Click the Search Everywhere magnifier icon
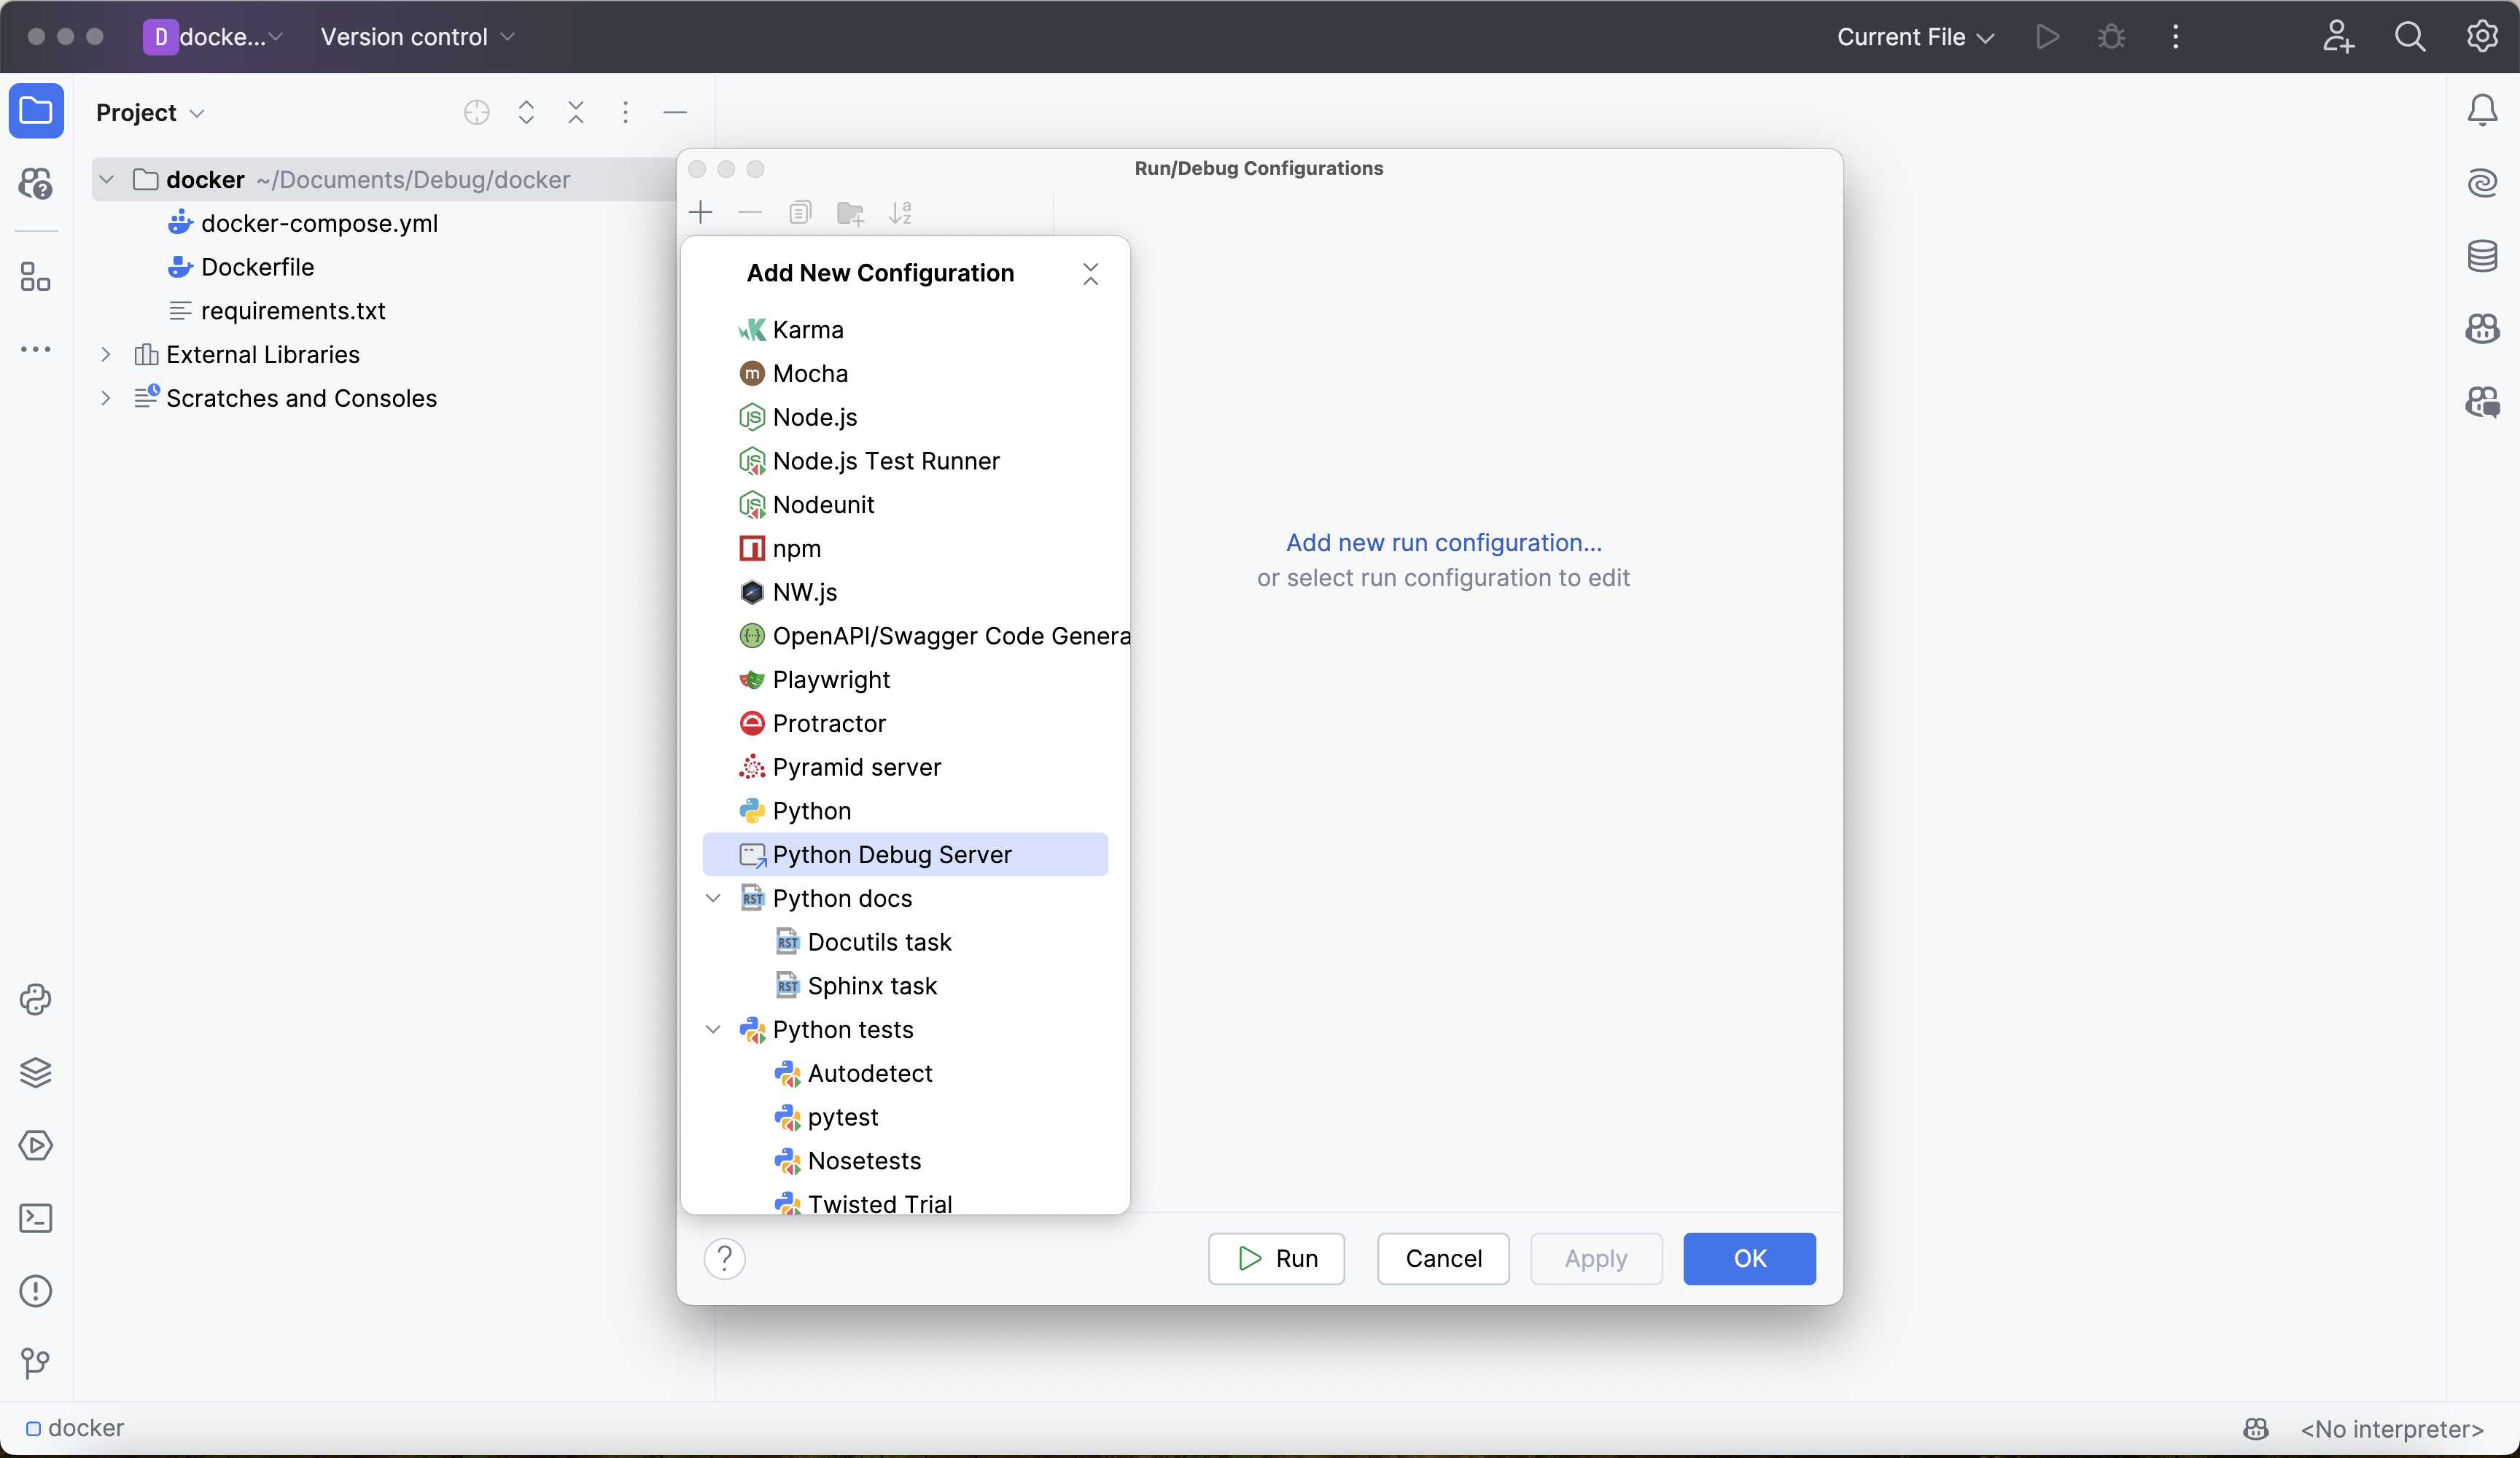2520x1458 pixels. (x=2410, y=37)
